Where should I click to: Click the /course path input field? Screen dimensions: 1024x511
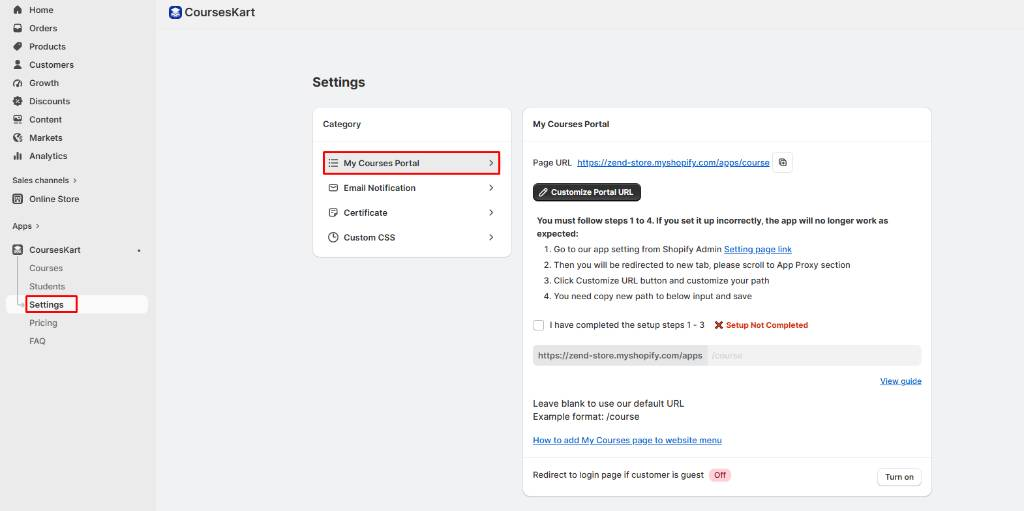coord(814,355)
